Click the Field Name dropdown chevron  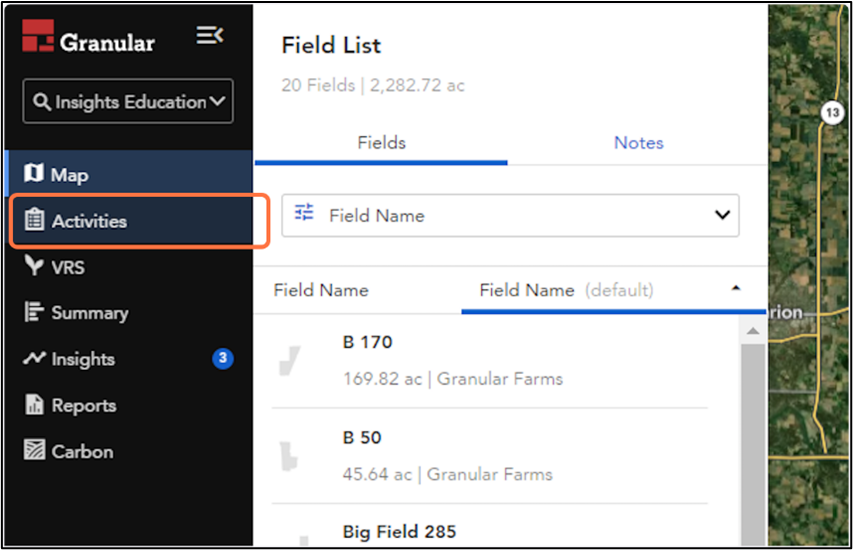(x=722, y=215)
